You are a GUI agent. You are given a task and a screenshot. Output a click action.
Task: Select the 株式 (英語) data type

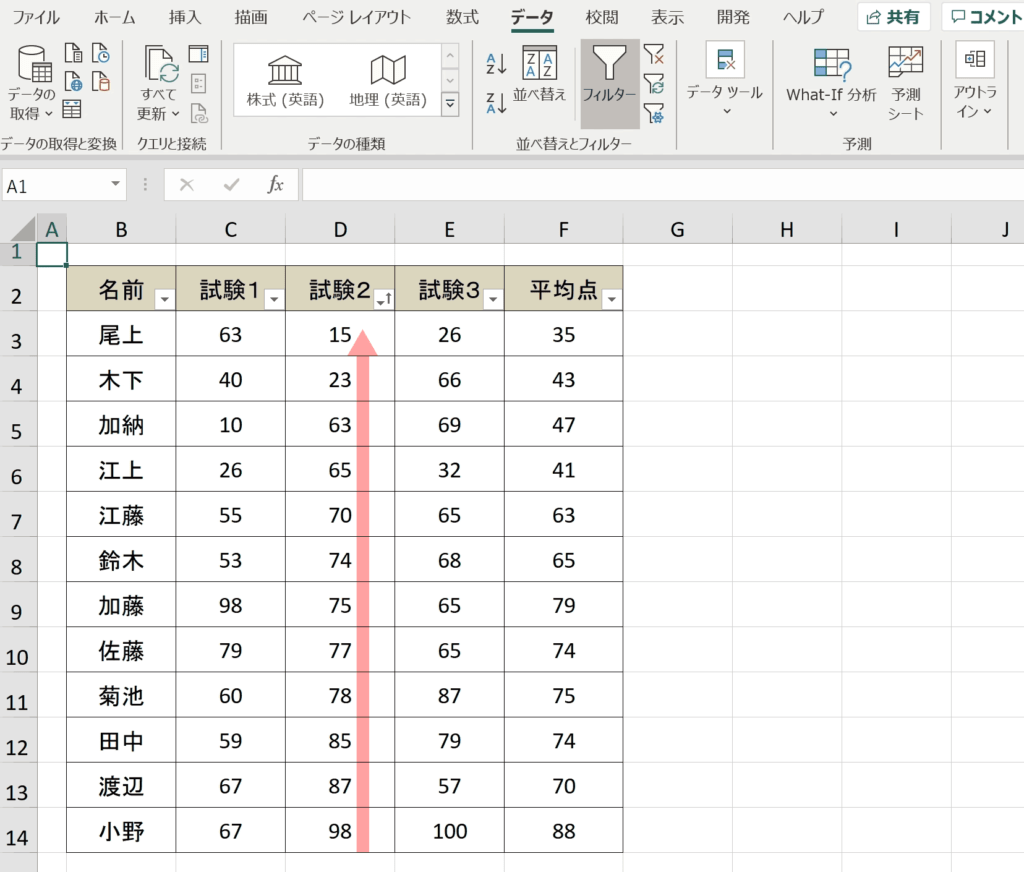285,81
